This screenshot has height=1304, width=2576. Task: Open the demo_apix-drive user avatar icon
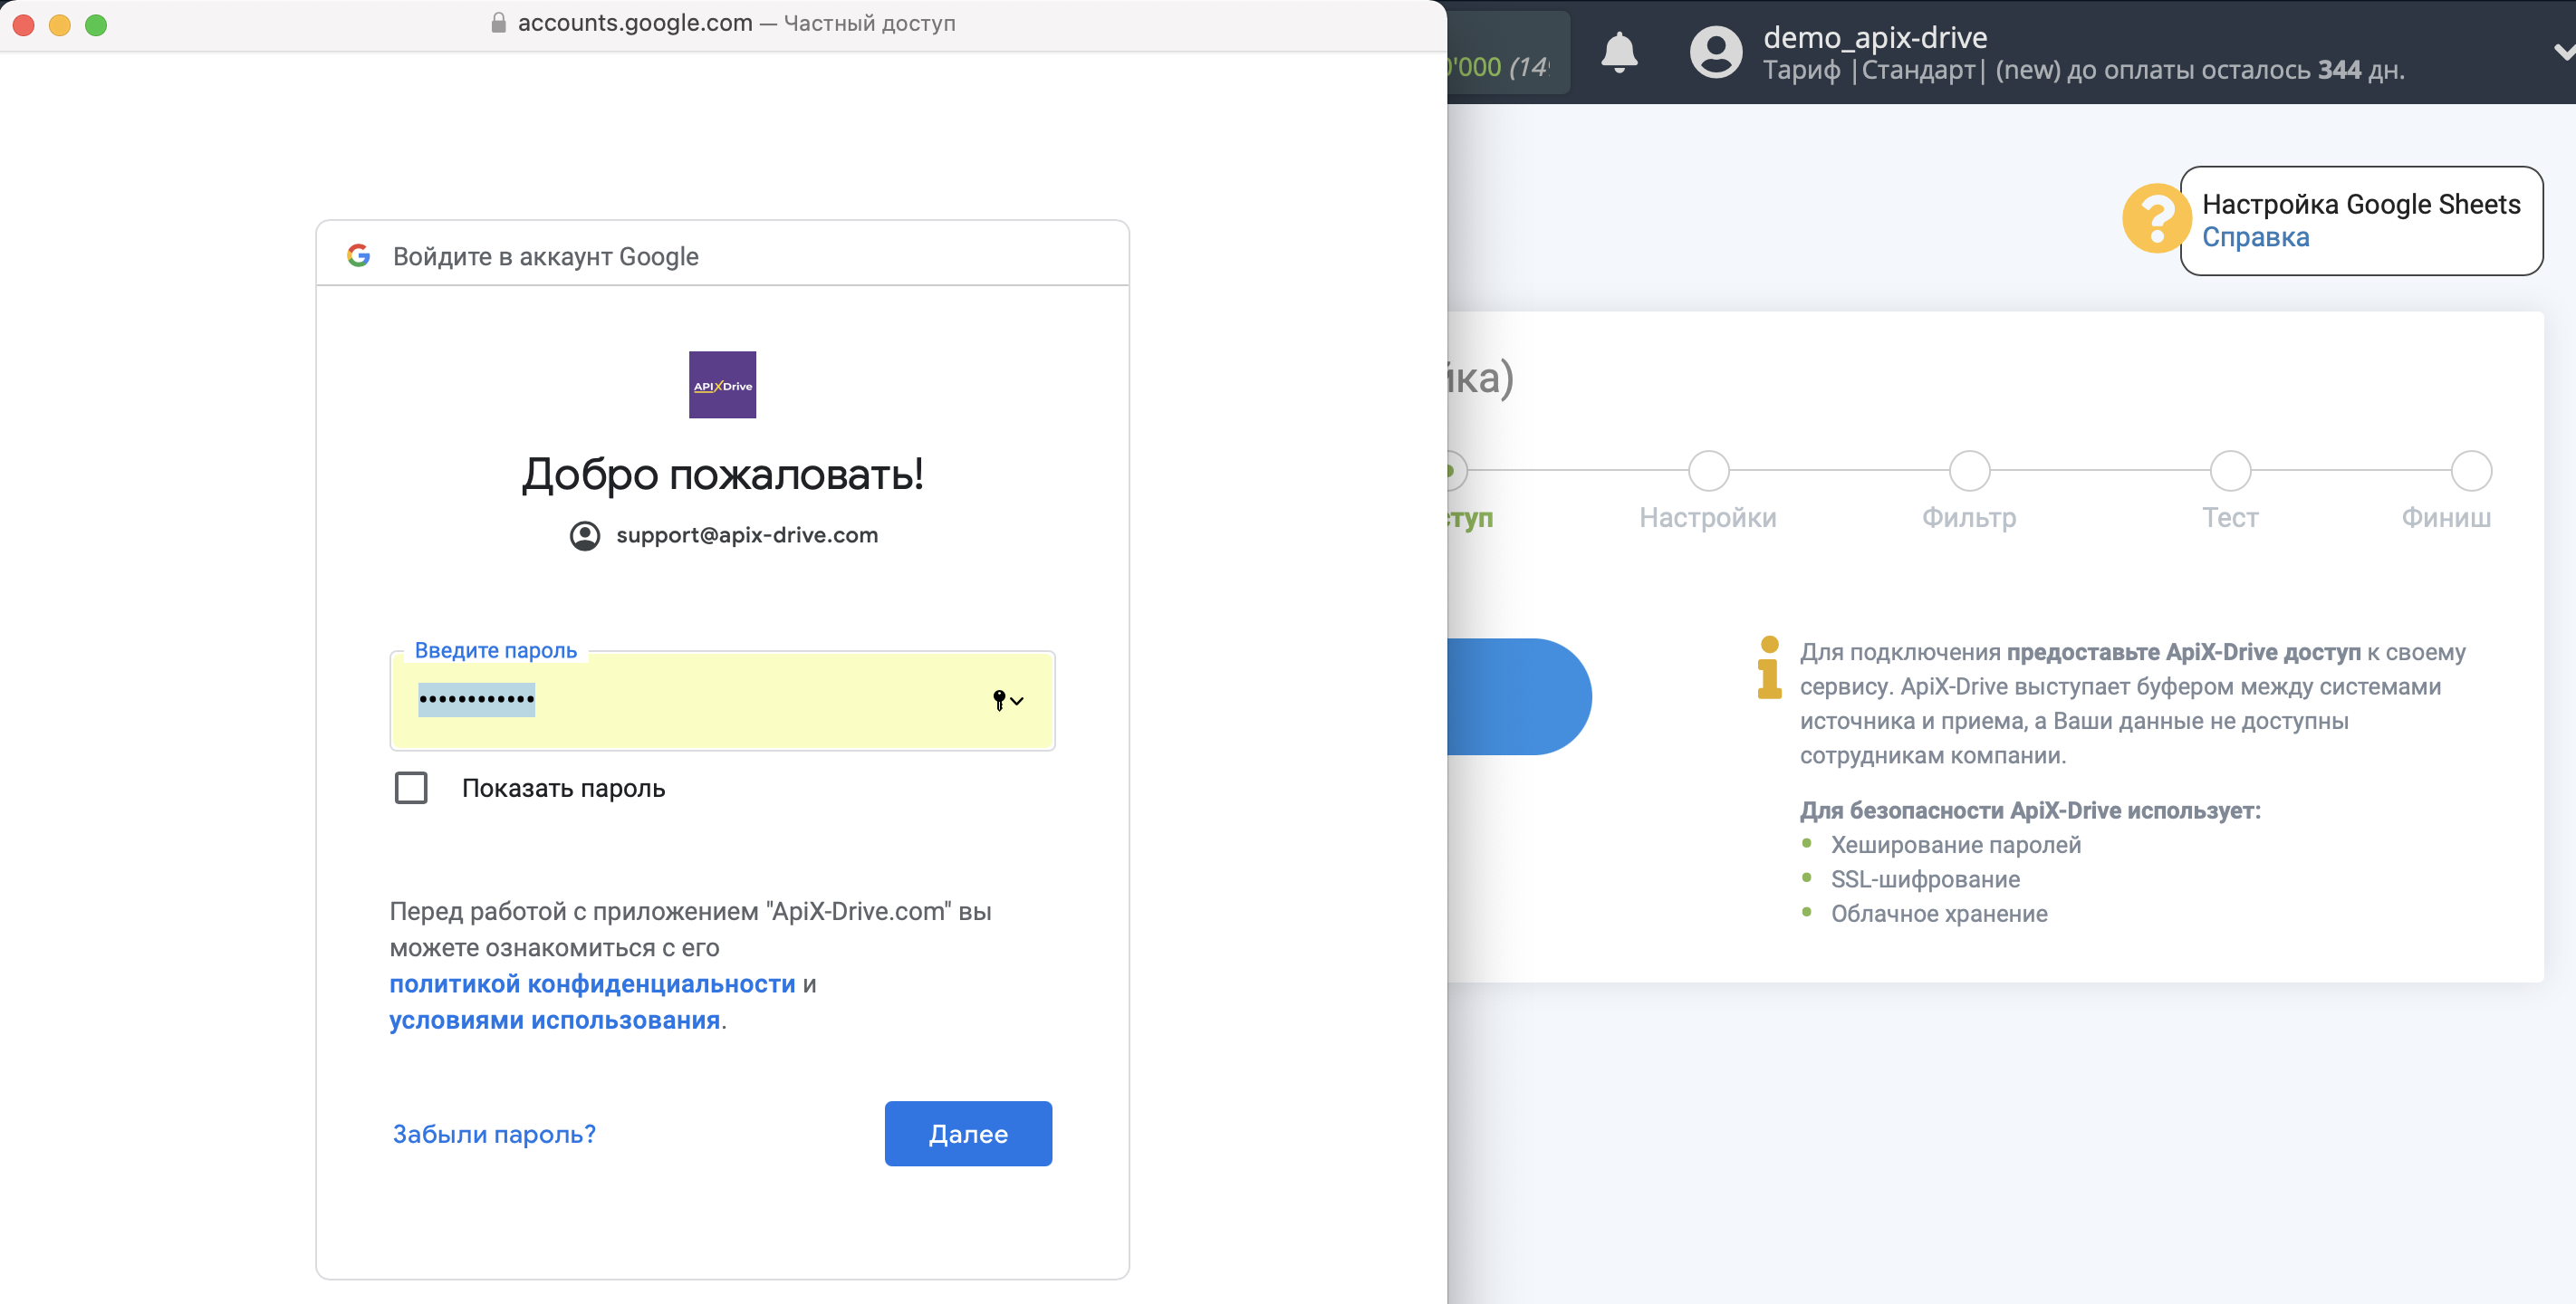tap(1716, 52)
